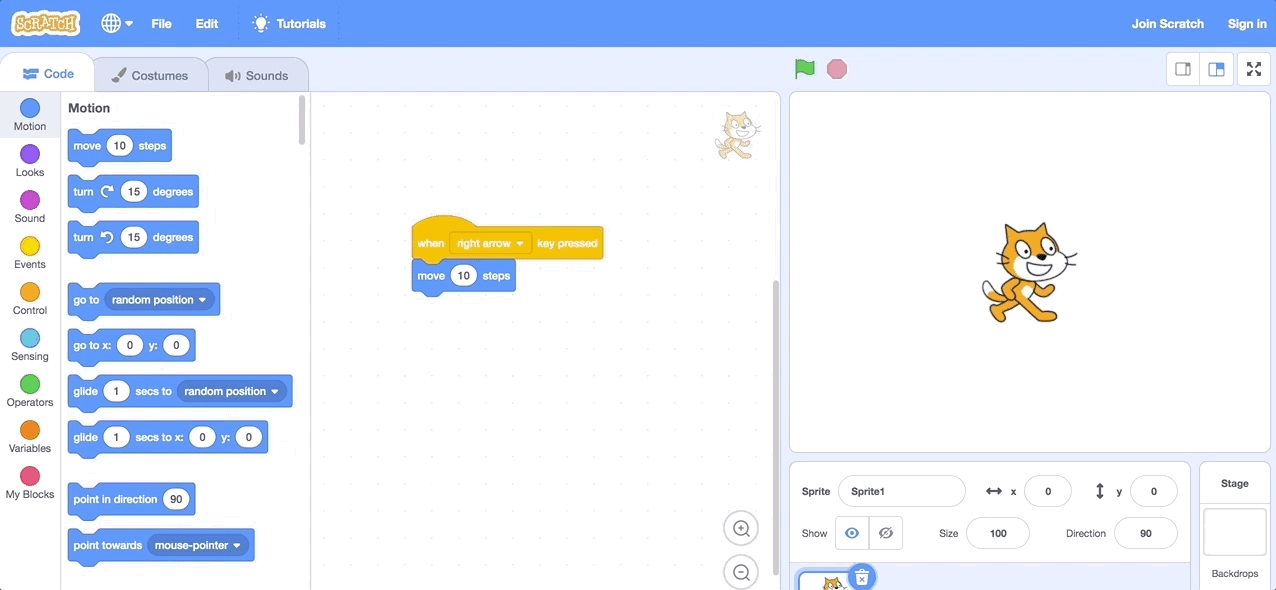Click degrees value in turn clockwise block
The width and height of the screenshot is (1276, 590).
tap(133, 192)
